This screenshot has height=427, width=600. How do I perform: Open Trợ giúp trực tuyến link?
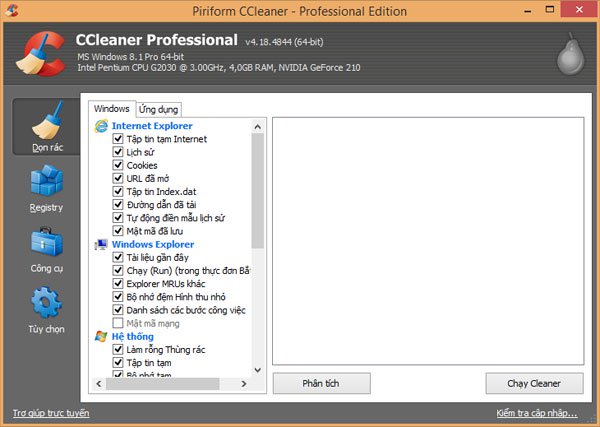coord(51,413)
